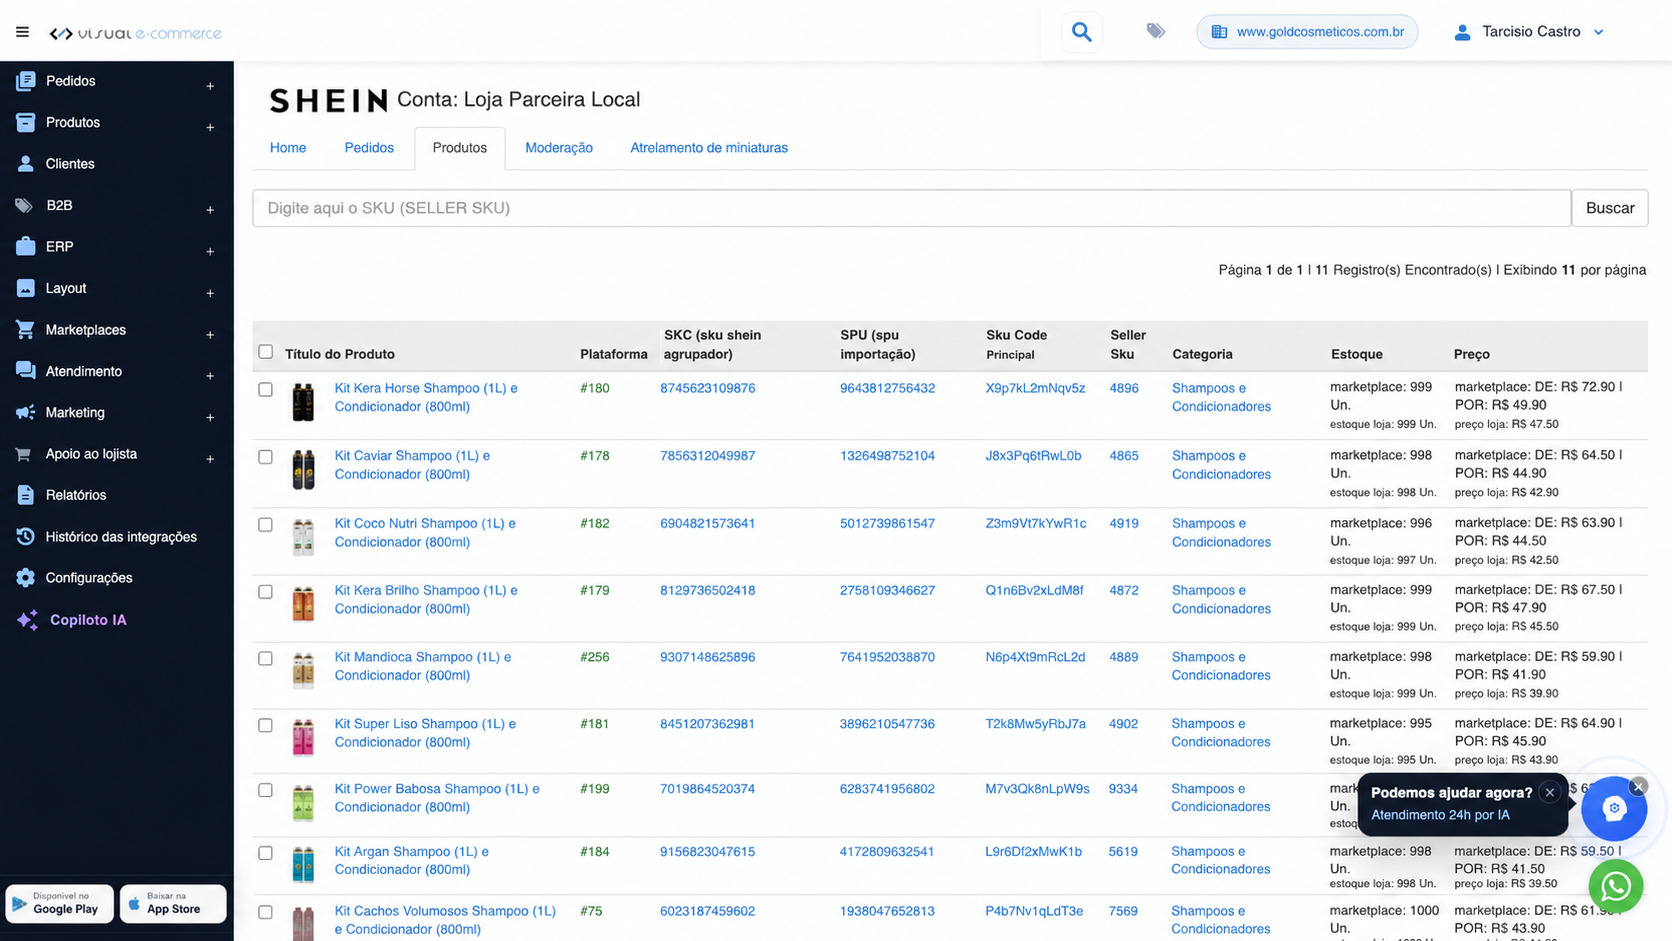This screenshot has width=1672, height=941.
Task: Expand the B2B submenu plus
Action: [210, 210]
